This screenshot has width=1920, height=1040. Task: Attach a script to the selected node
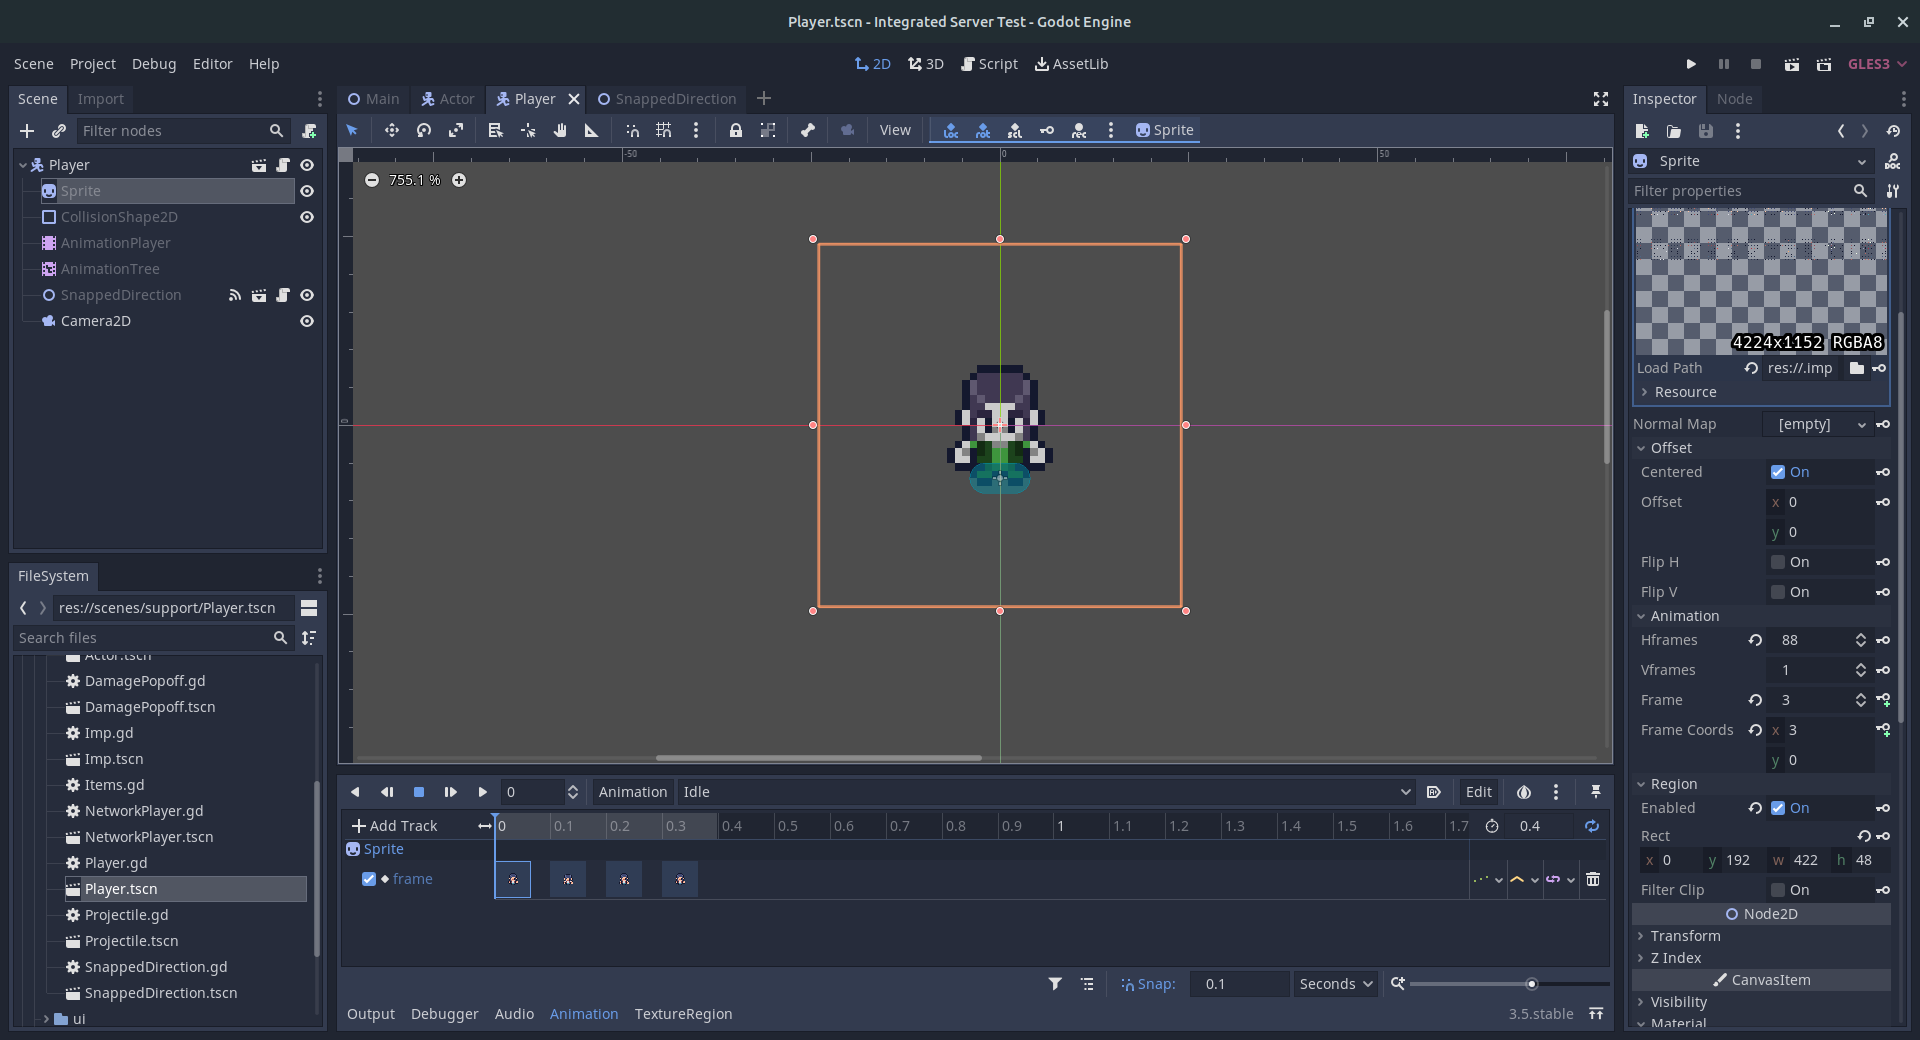click(309, 131)
